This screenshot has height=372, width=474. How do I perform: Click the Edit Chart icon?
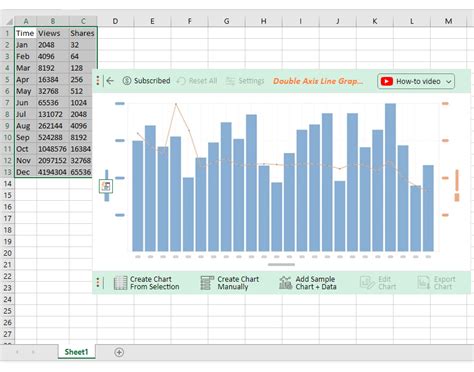pyautogui.click(x=368, y=283)
